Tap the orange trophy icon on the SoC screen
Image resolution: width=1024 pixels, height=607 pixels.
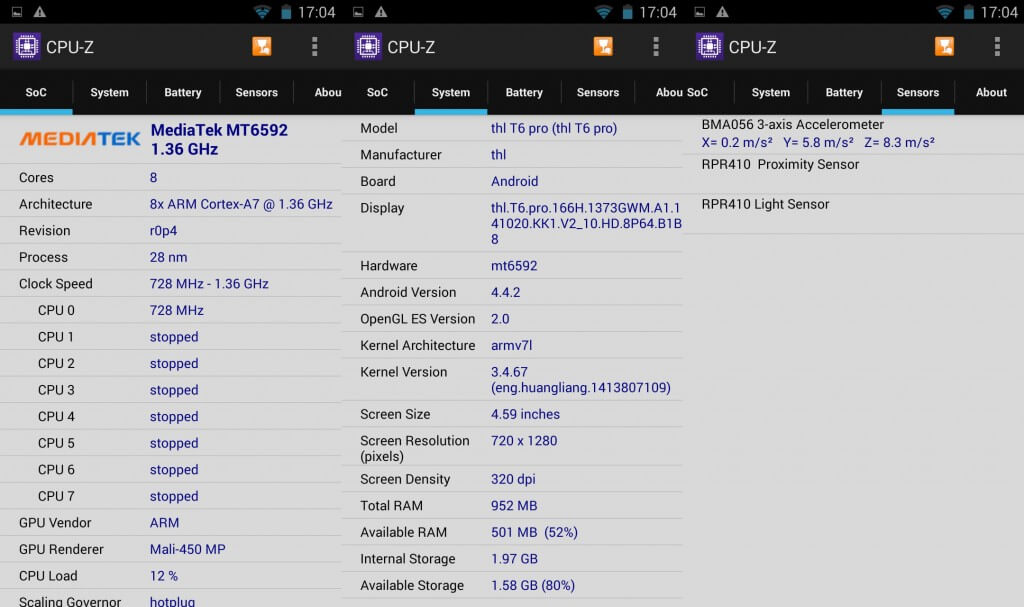(262, 47)
